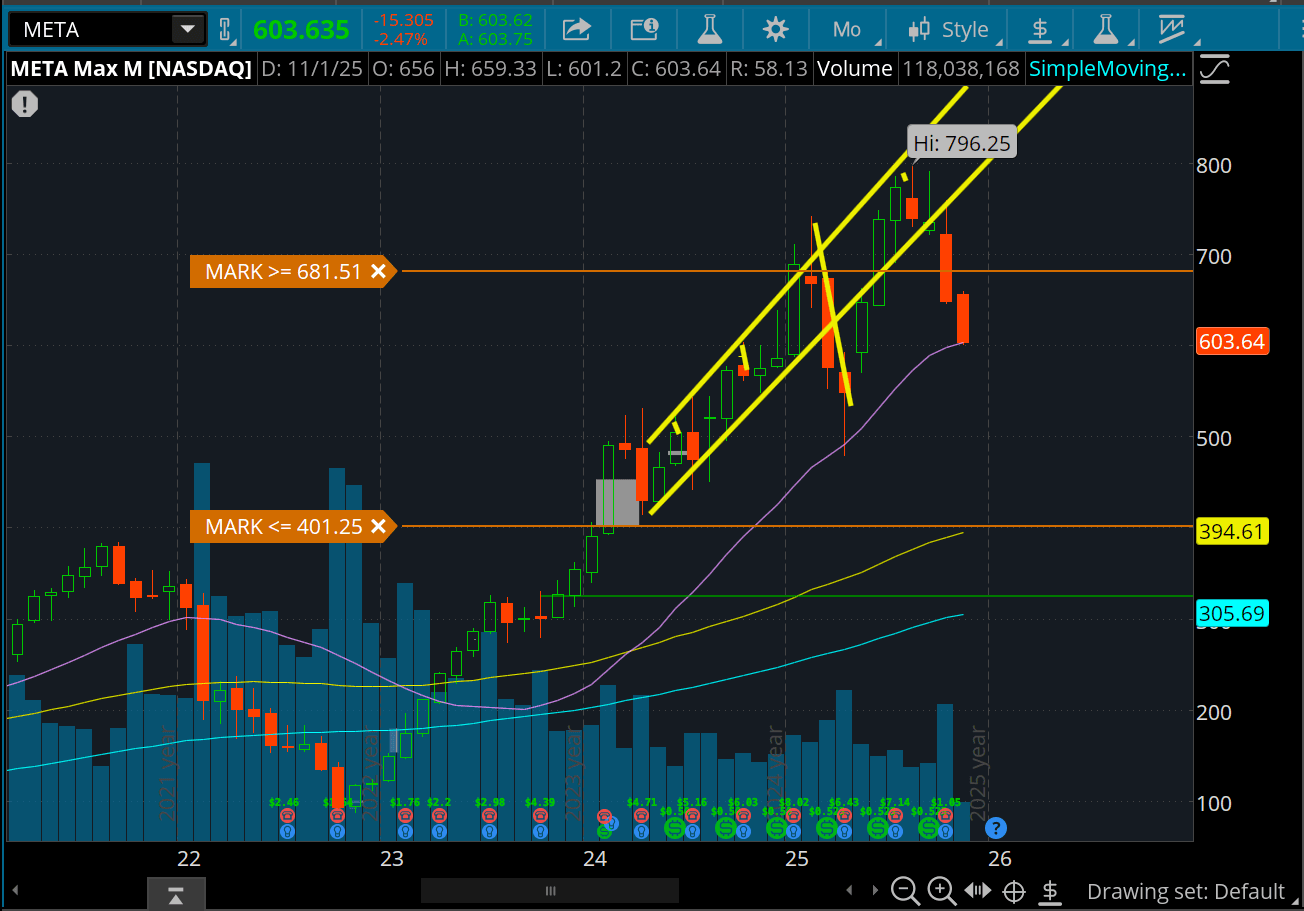Click the price scale curve icon
Viewport: 1304px width, 911px height.
1215,69
